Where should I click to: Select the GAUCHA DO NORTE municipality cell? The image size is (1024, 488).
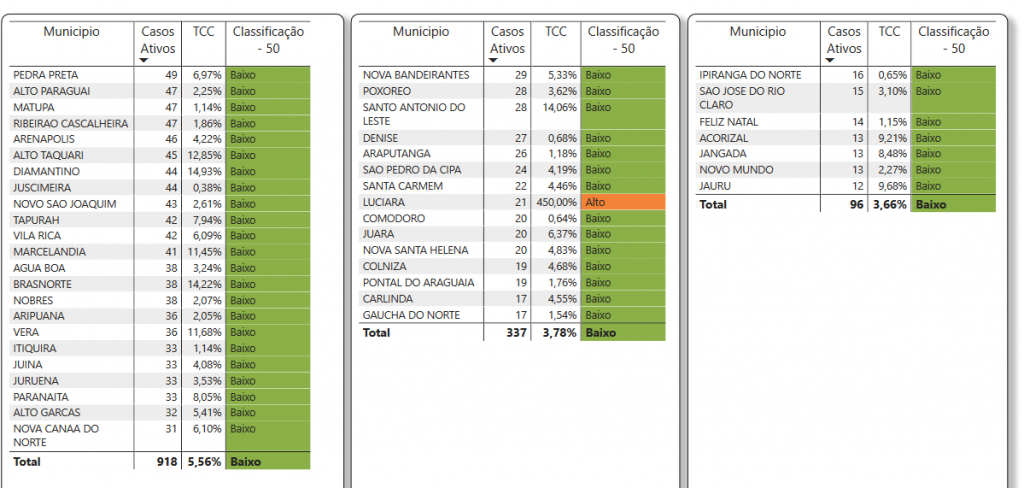(x=411, y=315)
